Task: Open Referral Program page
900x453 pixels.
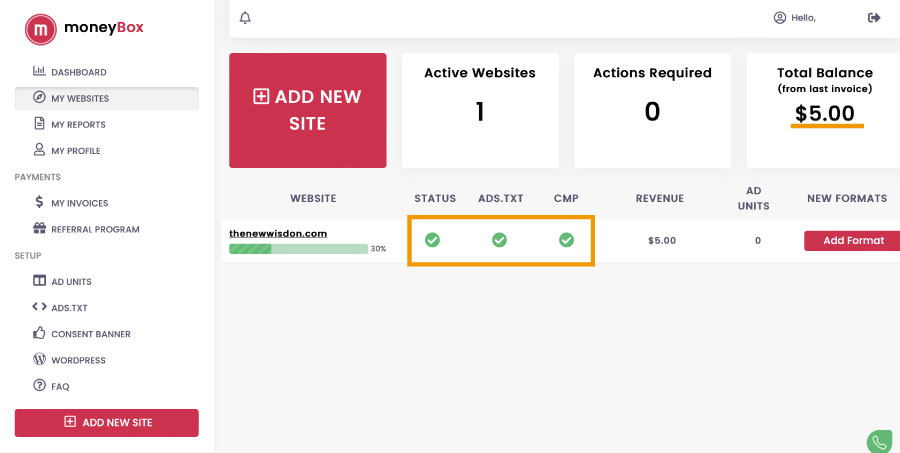Action: click(x=107, y=229)
